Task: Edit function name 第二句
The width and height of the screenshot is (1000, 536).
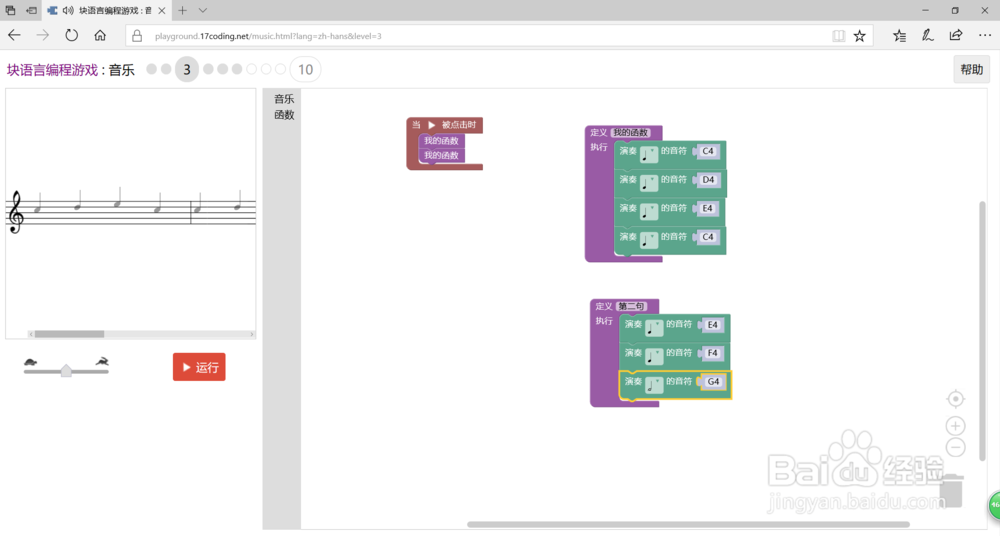Action: point(631,306)
